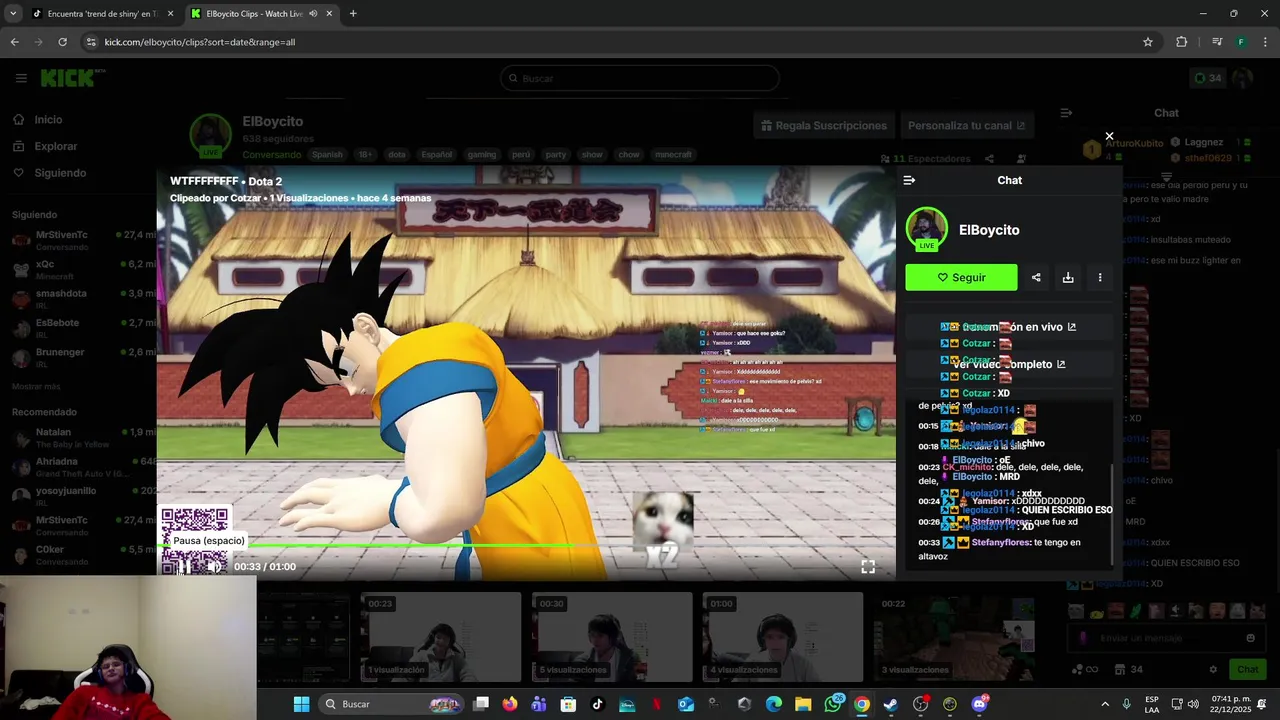1280x720 pixels.
Task: Open the xQc channel in sidebar
Action: pyautogui.click(x=80, y=269)
